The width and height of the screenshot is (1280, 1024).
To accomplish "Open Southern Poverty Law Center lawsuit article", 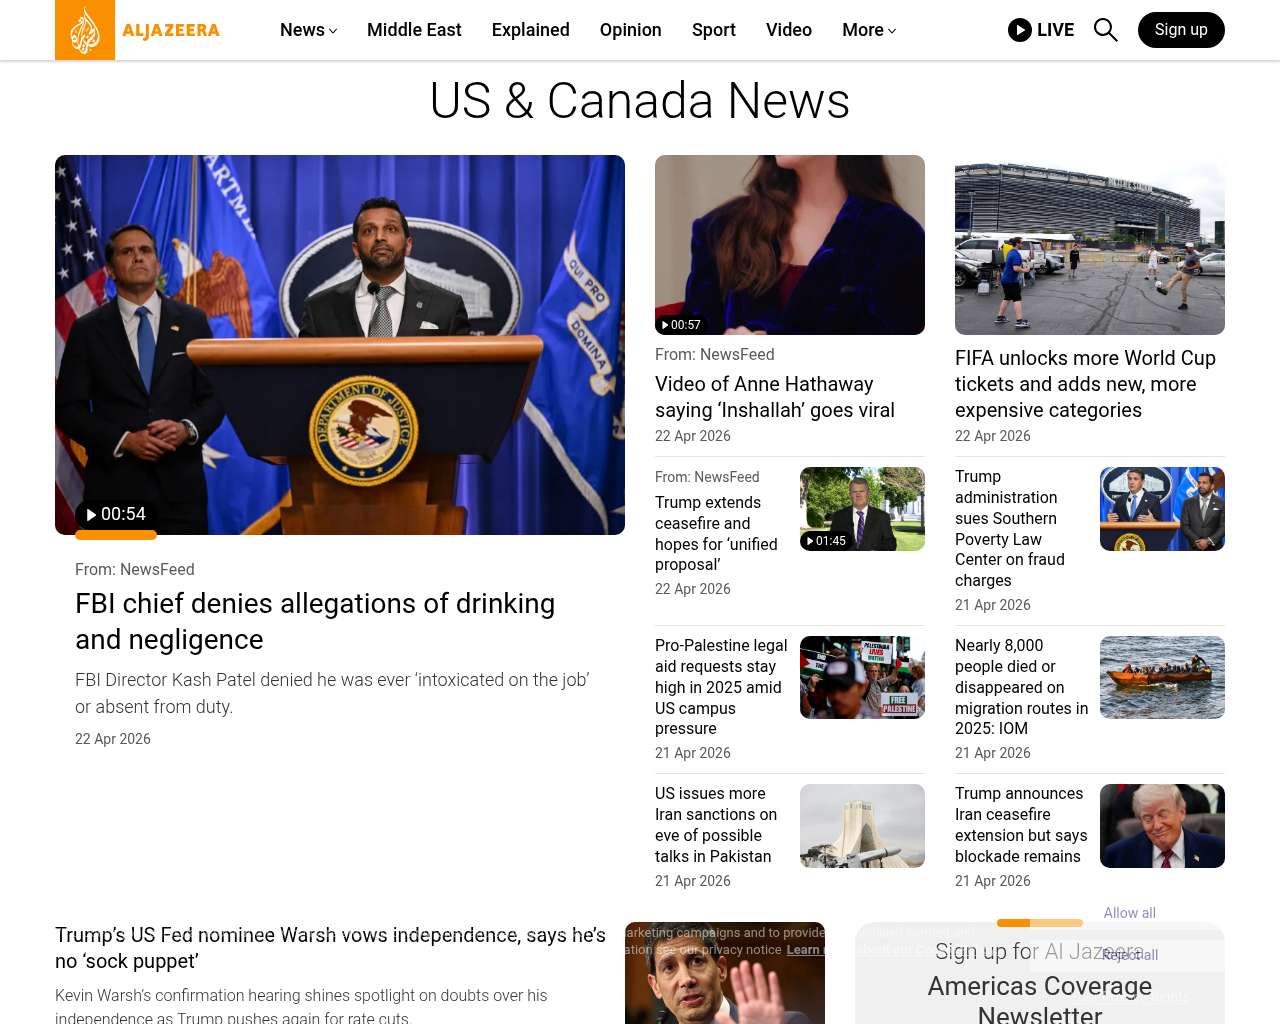I will click(x=1010, y=528).
